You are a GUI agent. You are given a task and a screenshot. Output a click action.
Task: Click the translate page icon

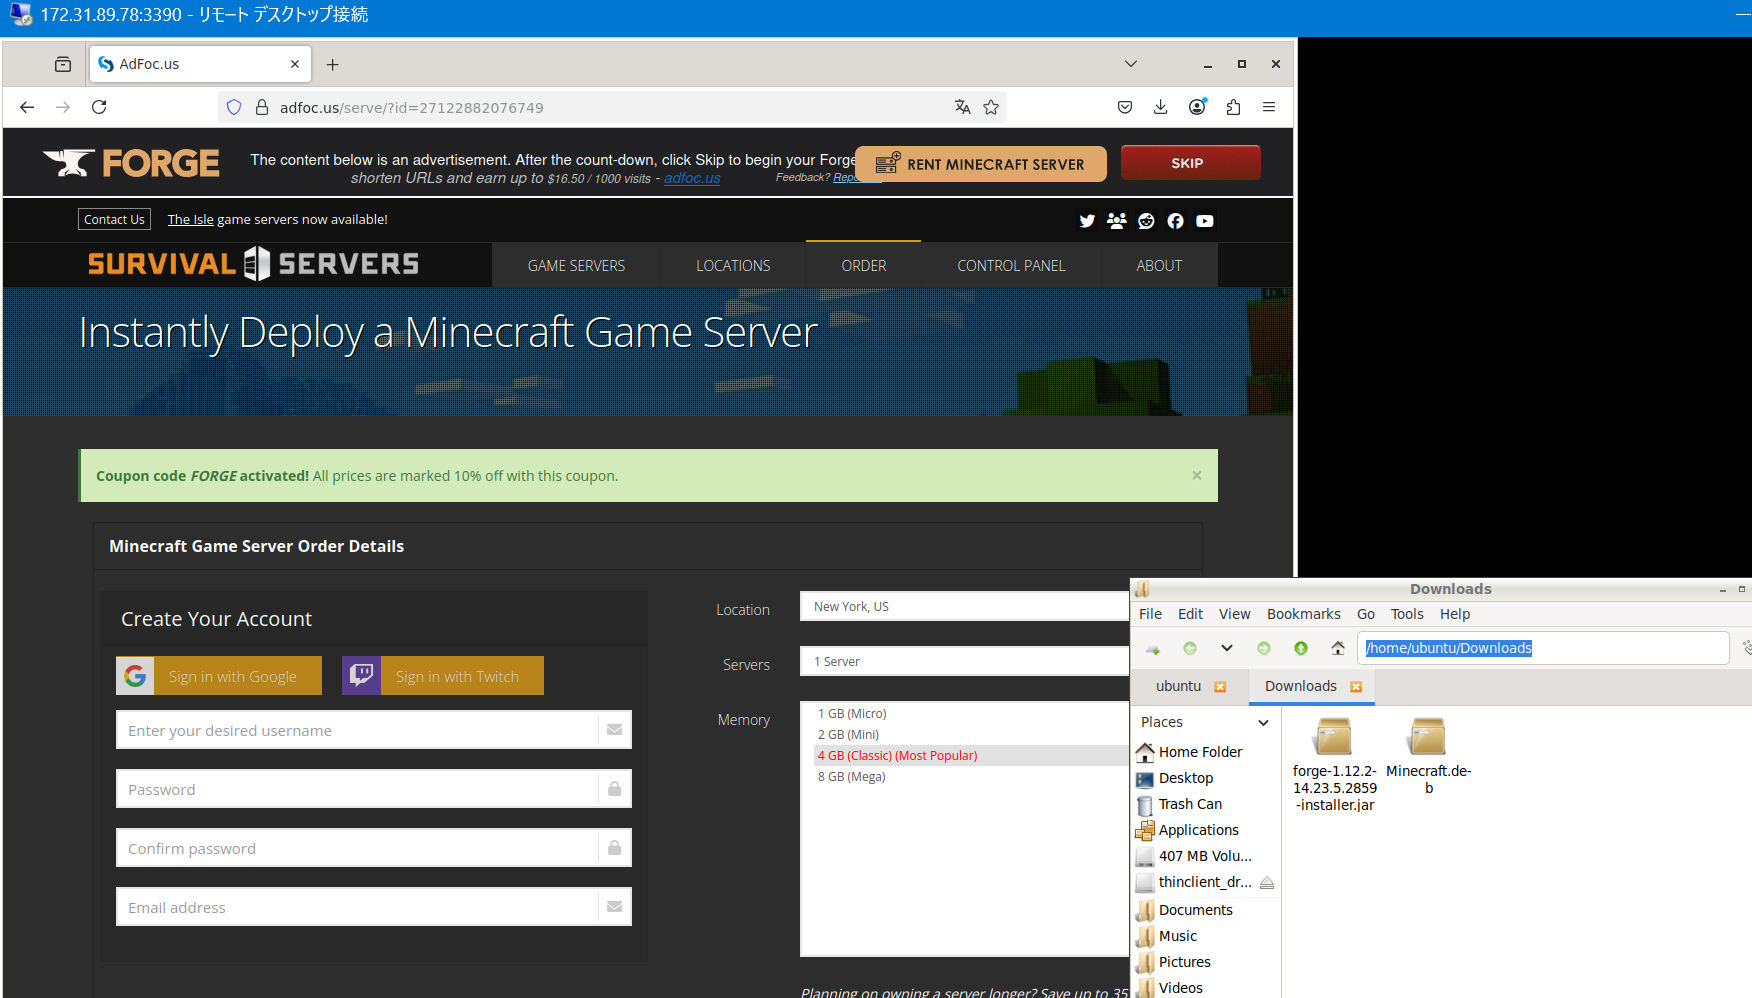click(x=962, y=107)
